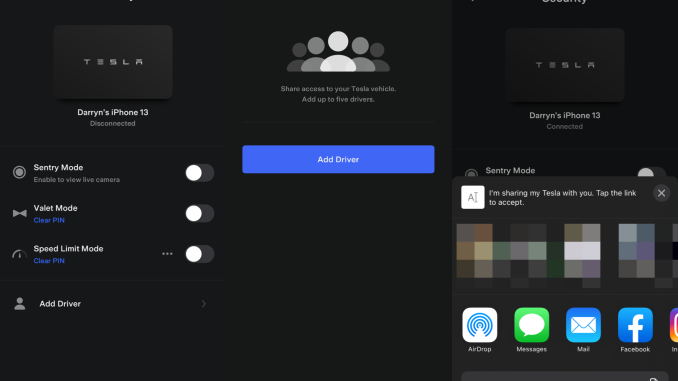Click the group of drivers illustration
This screenshot has width=678, height=381.
(338, 51)
